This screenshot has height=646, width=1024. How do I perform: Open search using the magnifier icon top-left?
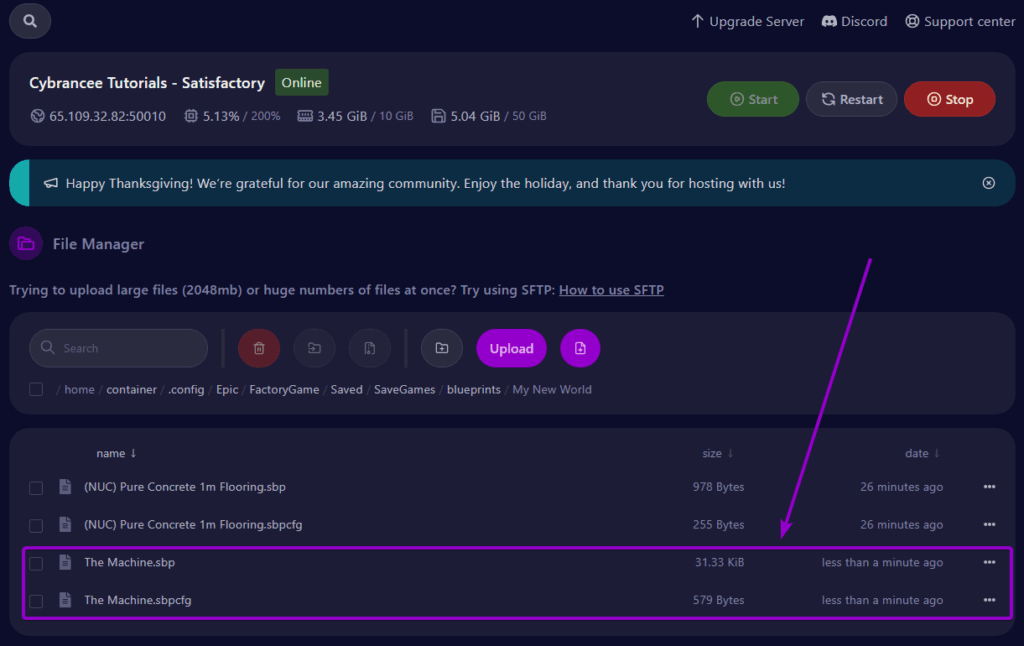[29, 20]
